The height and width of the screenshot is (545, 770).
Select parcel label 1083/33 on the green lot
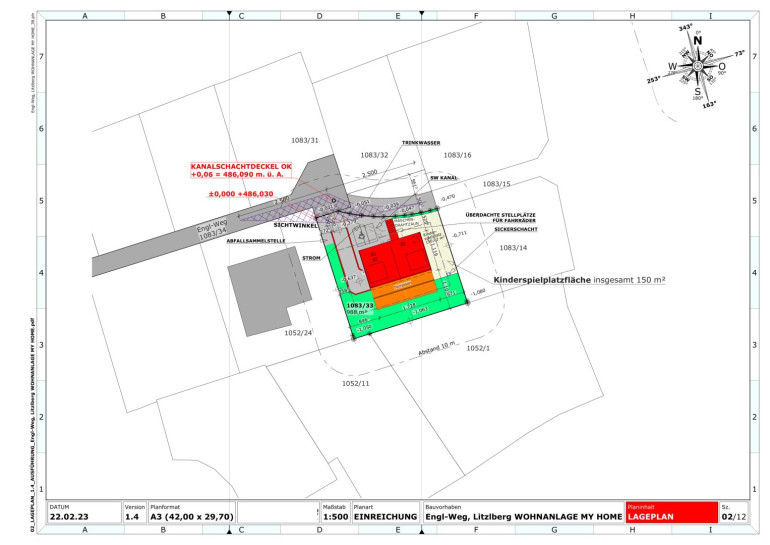[359, 303]
